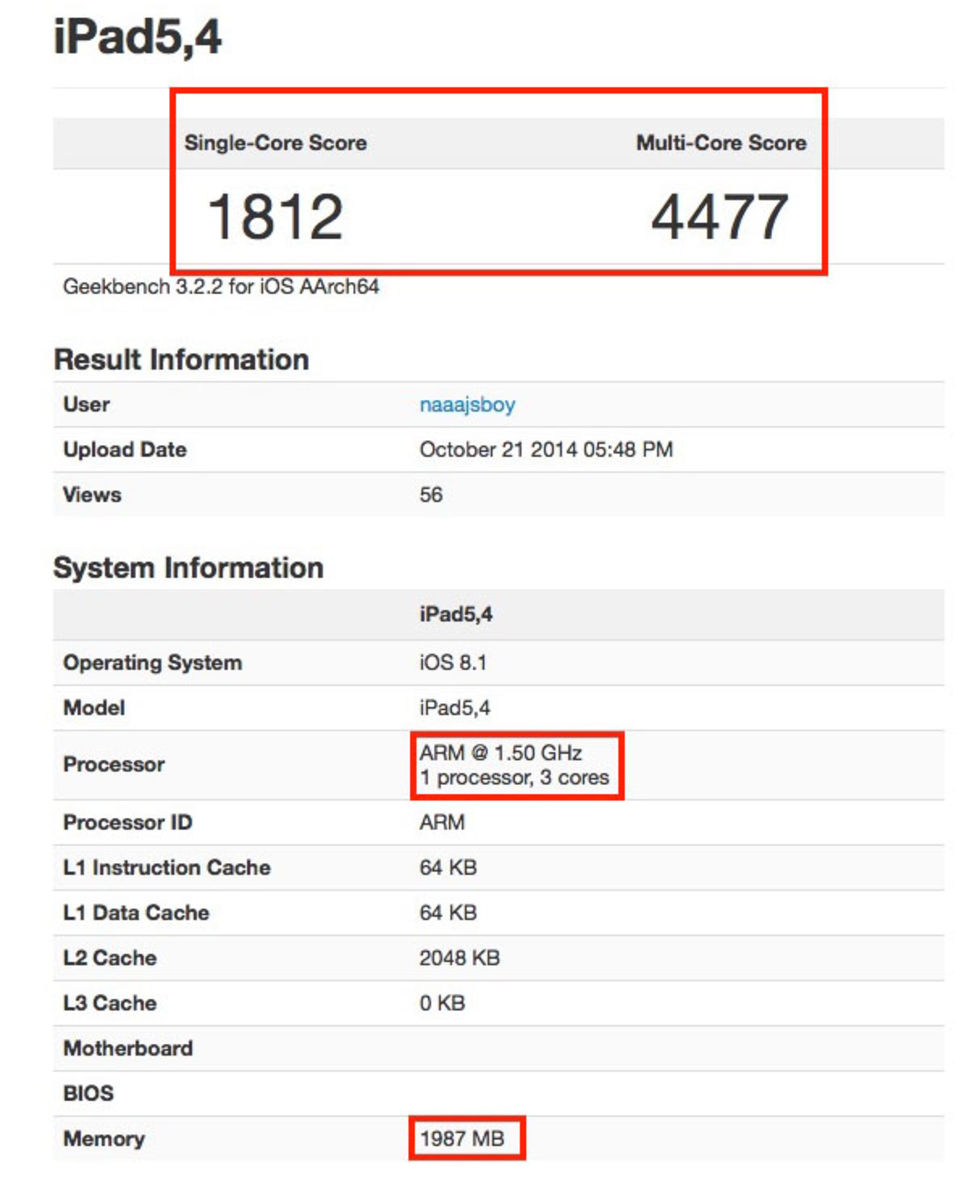Select the views count 56
This screenshot has height=1188, width=980.
[431, 495]
